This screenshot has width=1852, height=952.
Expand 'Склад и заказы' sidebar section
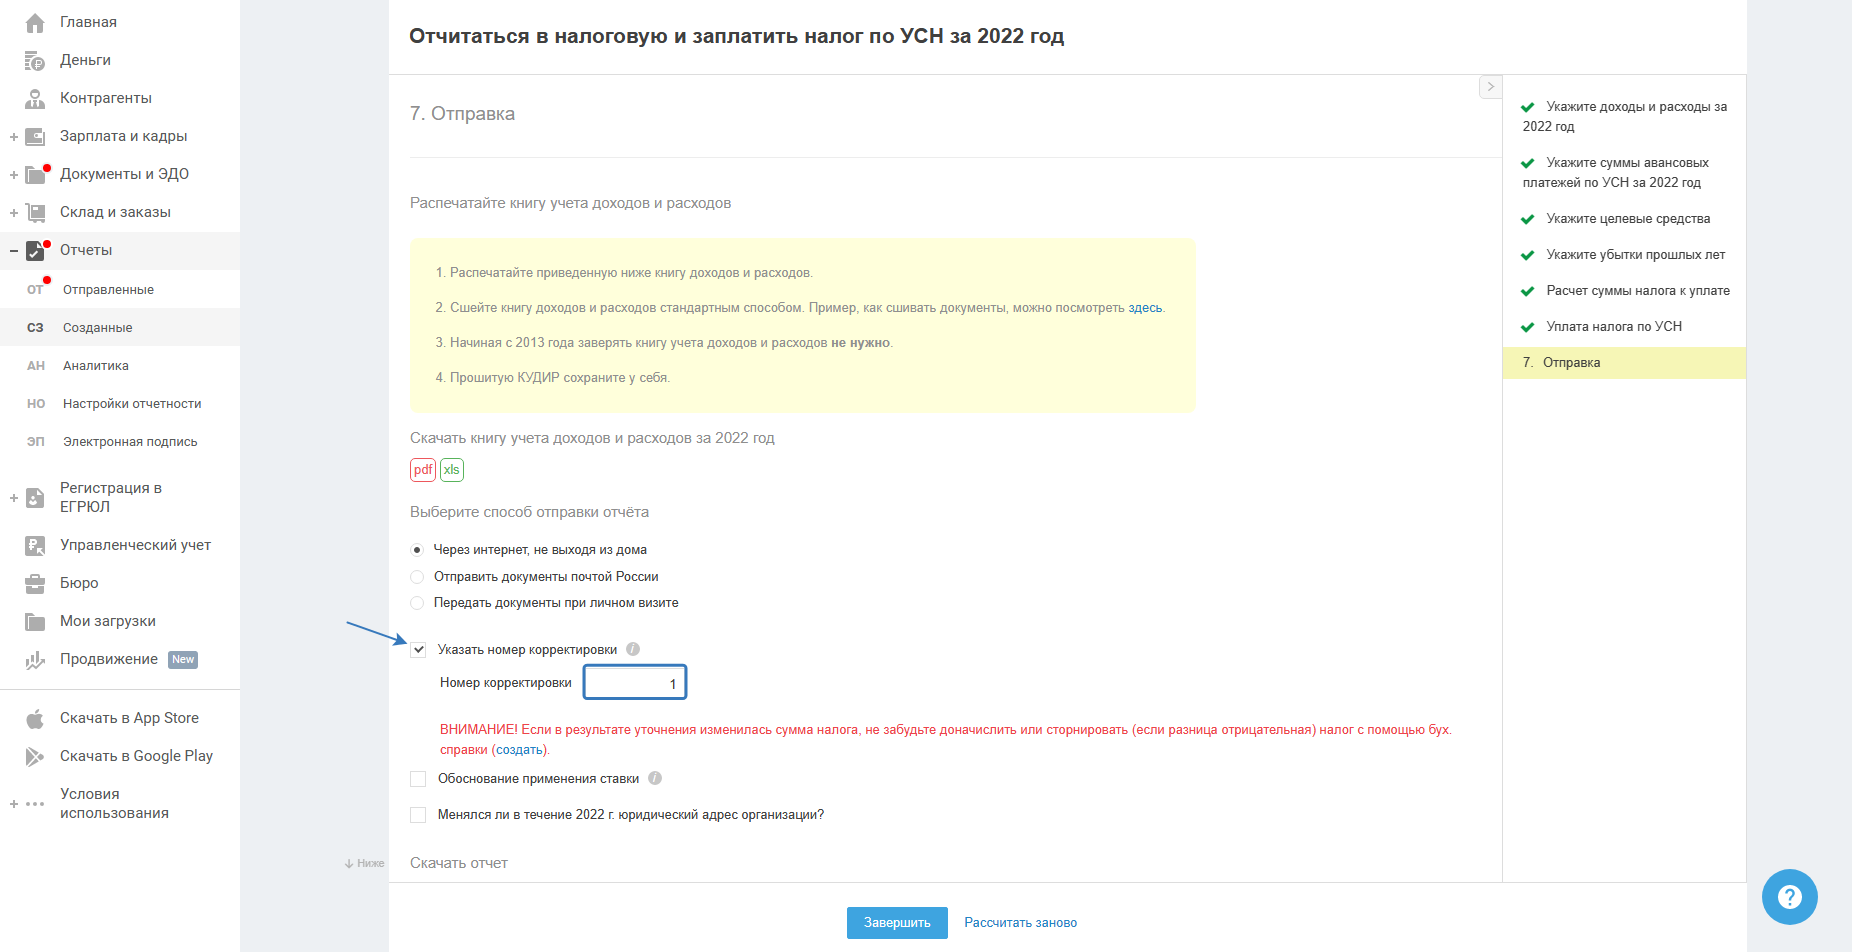click(x=14, y=213)
